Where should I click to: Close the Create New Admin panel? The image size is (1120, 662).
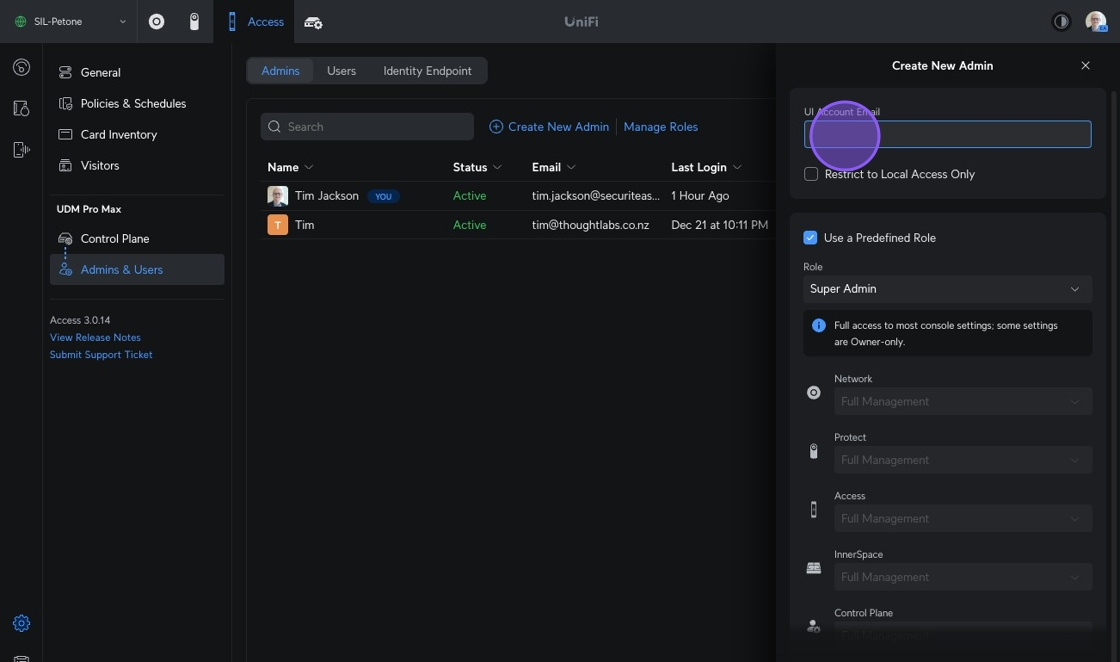click(x=1085, y=66)
